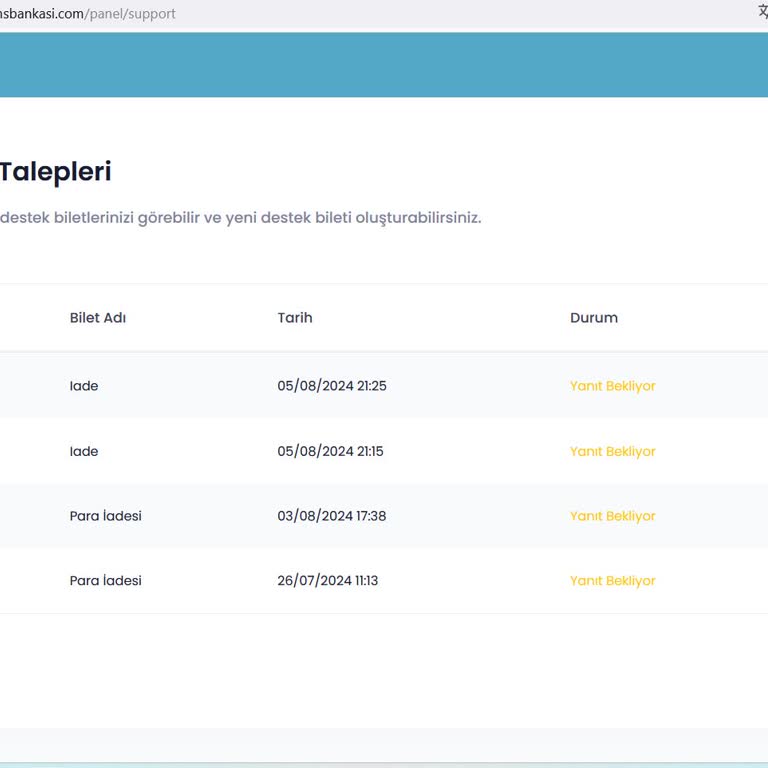Open the Iade ticket from 05/08/2024 21:15
Screen dimensions: 768x768
click(x=84, y=452)
